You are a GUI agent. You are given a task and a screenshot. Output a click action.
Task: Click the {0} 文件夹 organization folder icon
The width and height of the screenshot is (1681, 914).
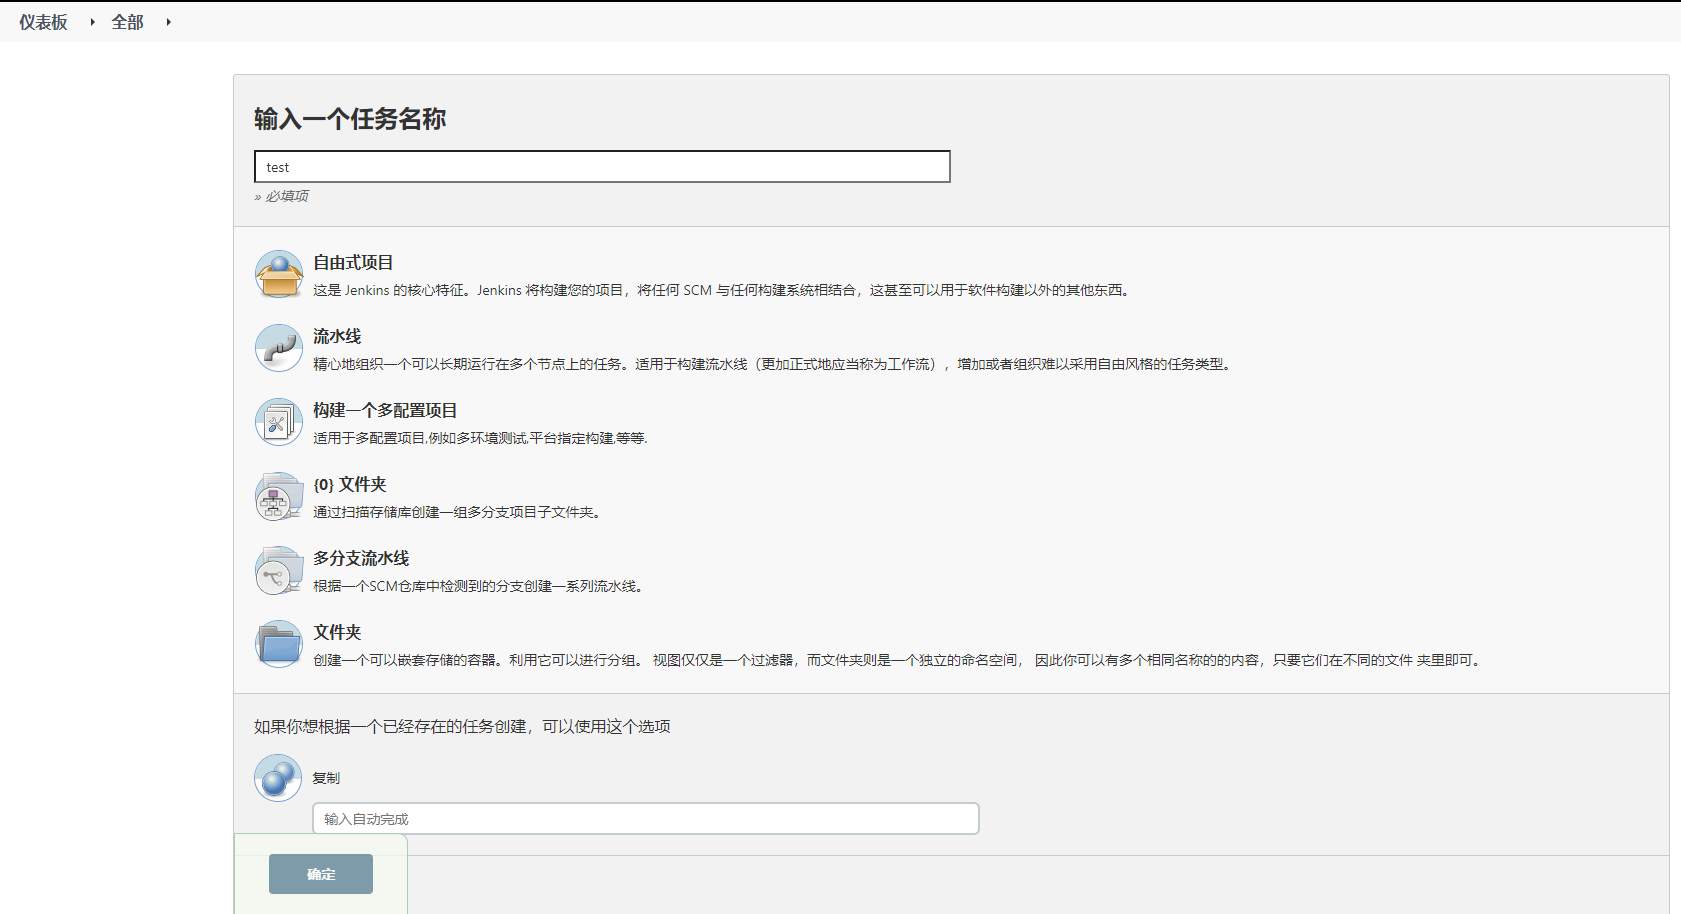click(x=279, y=496)
